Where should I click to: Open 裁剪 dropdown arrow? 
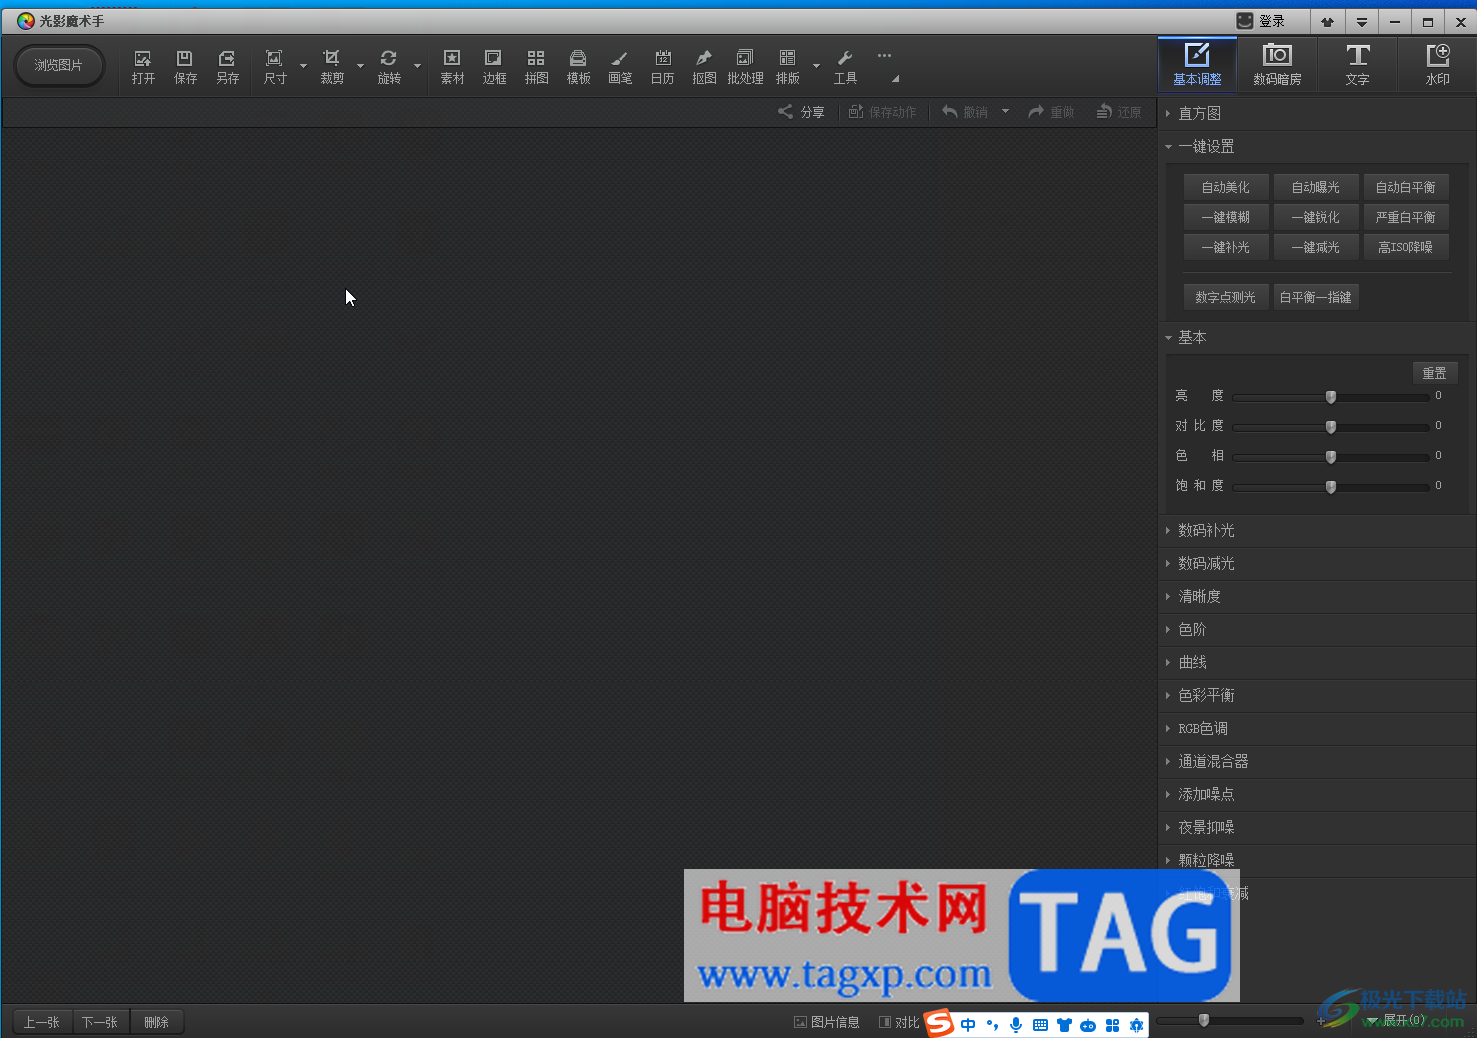coord(360,67)
